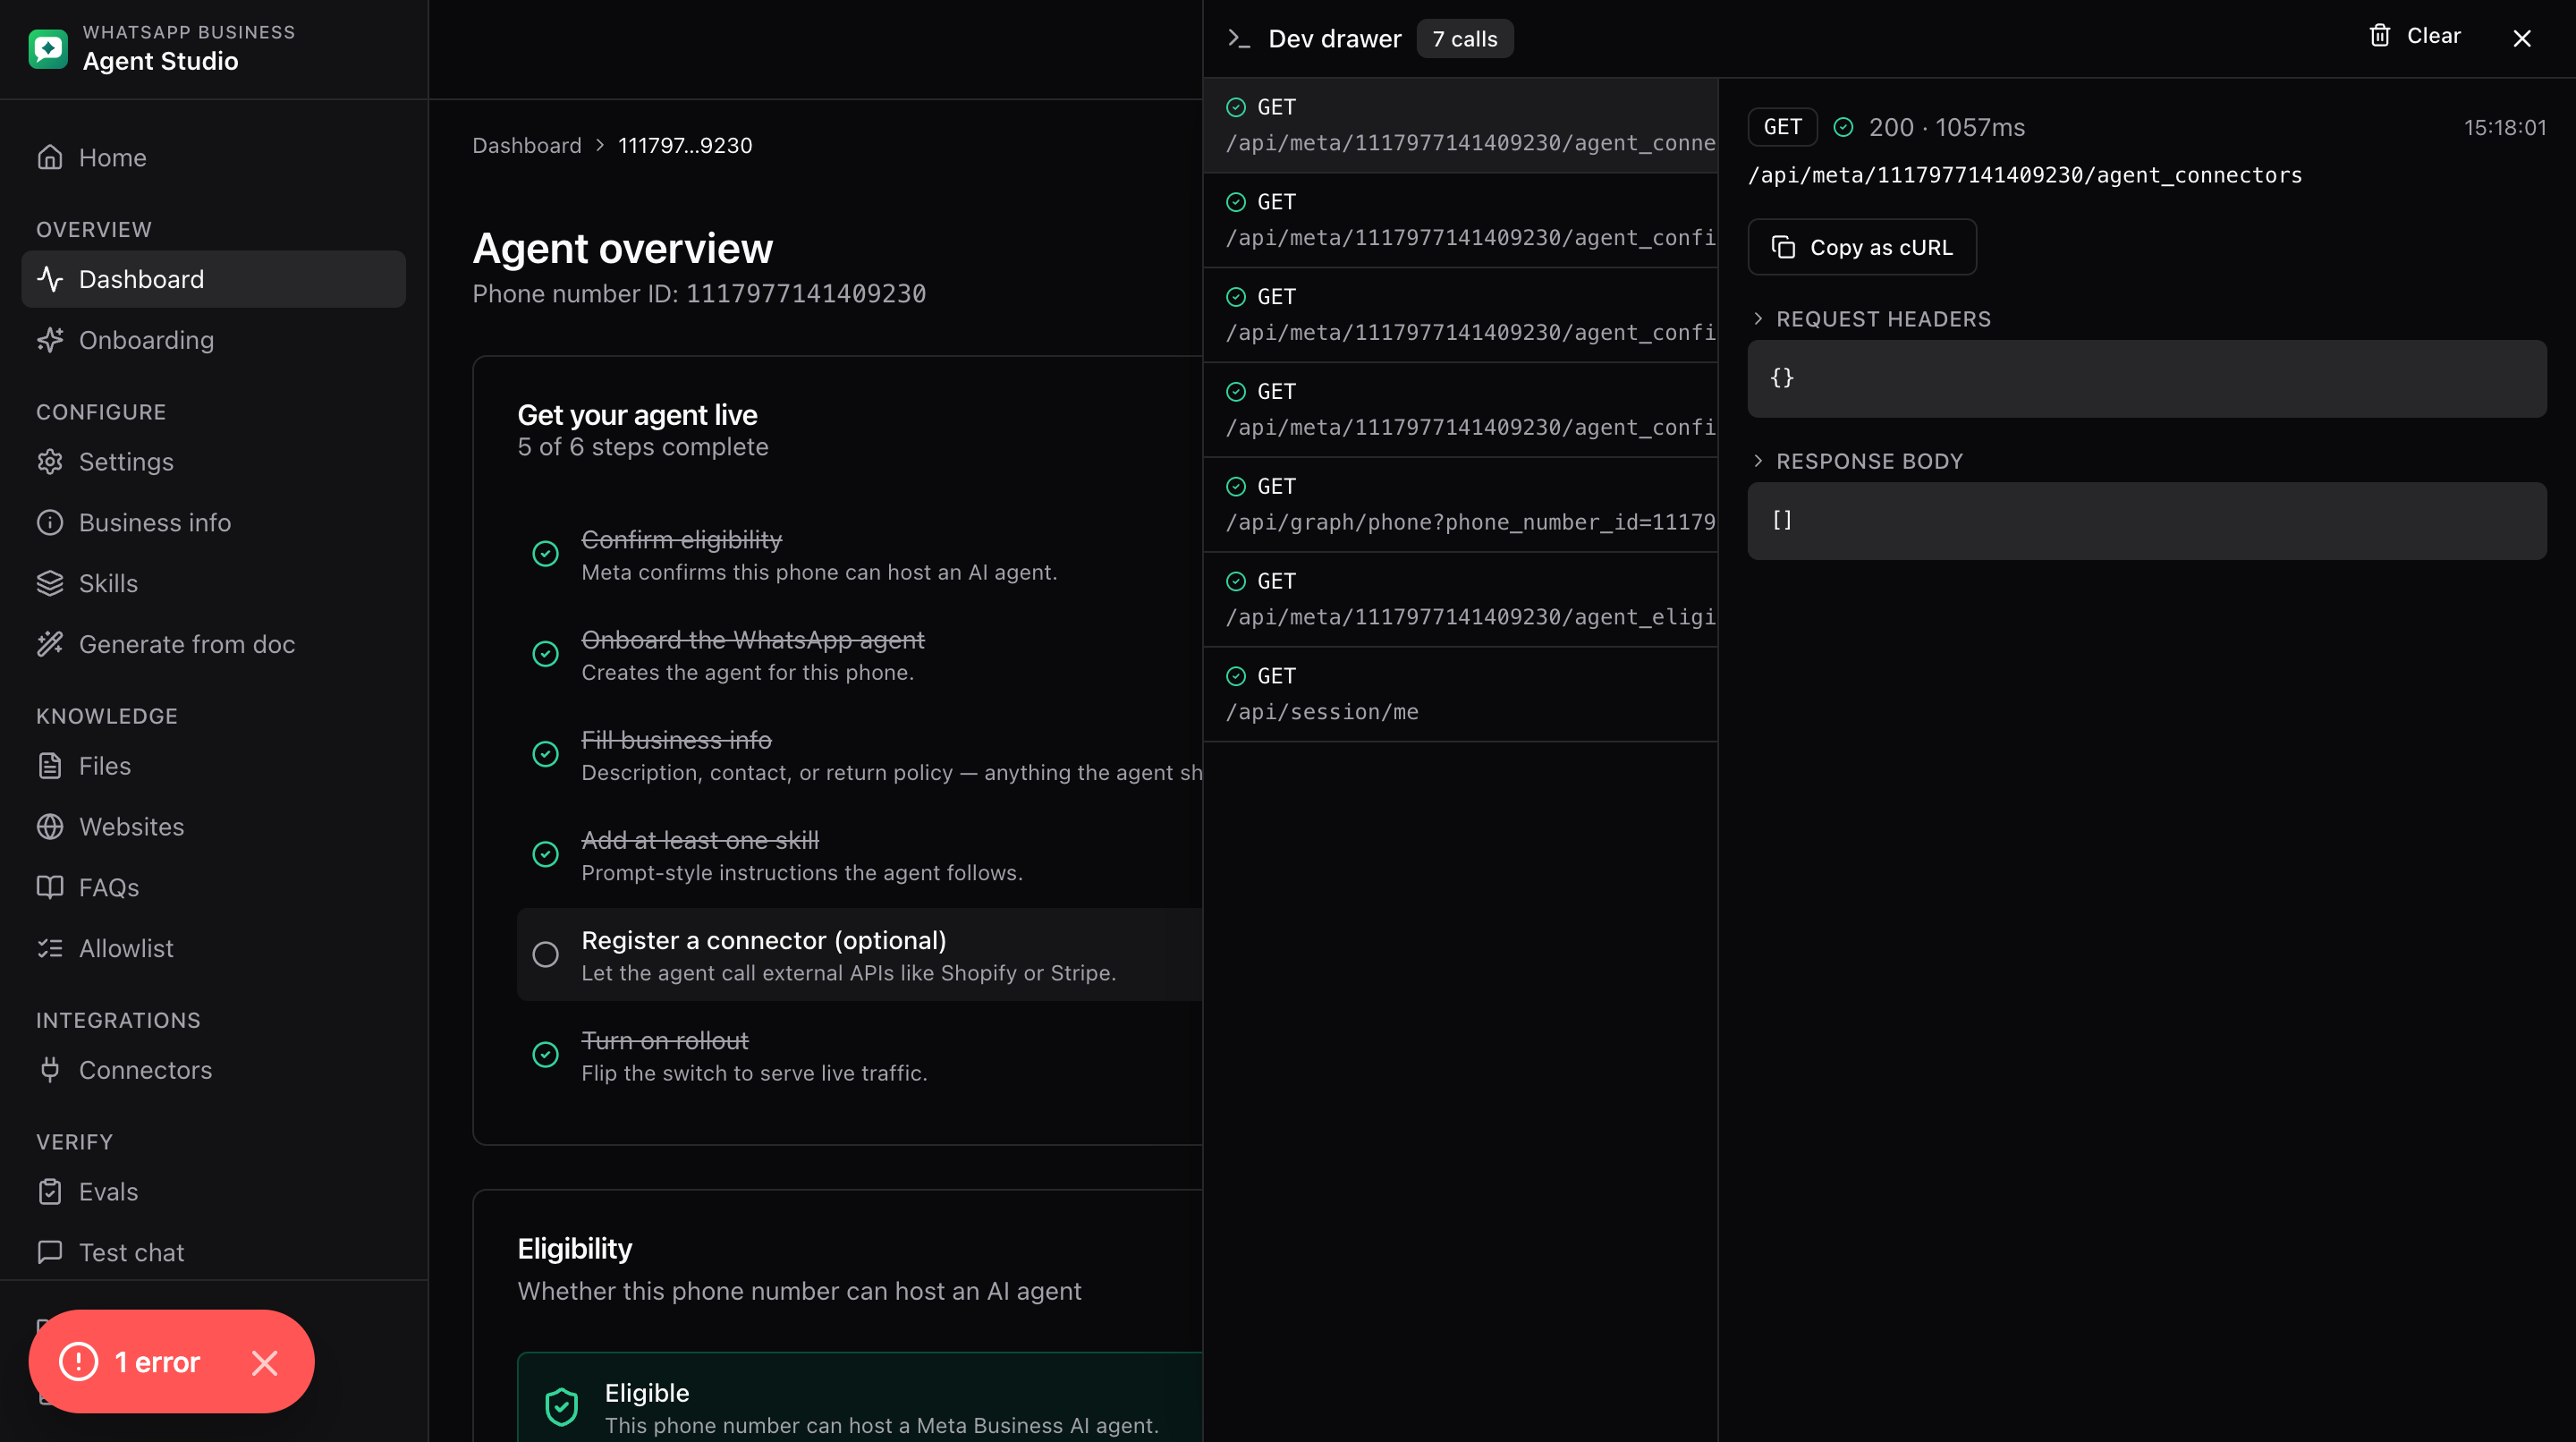Close the Dev drawer panel
Screen dimensions: 2576x1442
tap(2522, 38)
